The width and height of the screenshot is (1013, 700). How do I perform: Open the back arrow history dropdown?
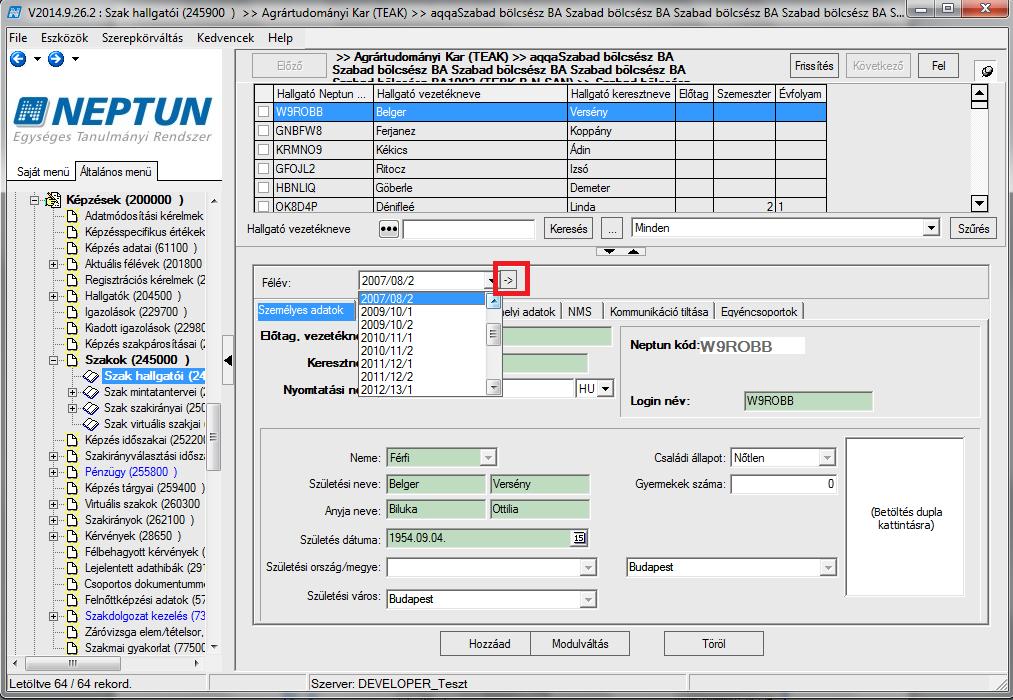click(x=37, y=59)
